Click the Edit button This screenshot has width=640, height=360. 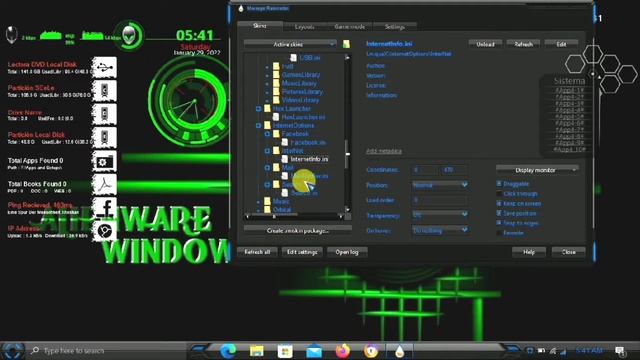point(561,44)
